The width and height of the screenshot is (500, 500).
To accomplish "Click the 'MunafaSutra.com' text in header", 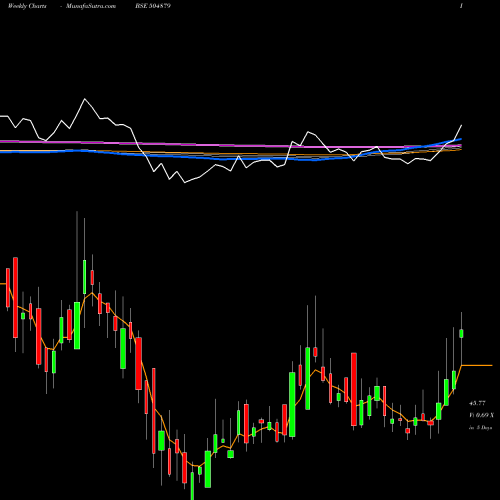I will (x=91, y=6).
